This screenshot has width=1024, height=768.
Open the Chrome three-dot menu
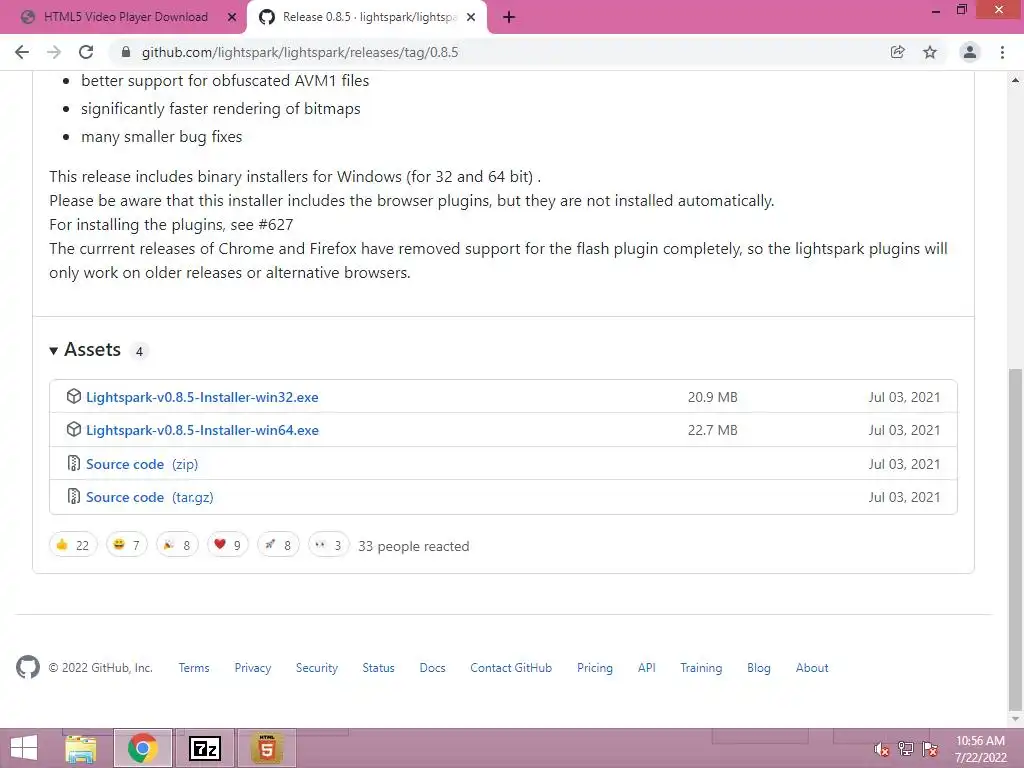[x=1002, y=52]
